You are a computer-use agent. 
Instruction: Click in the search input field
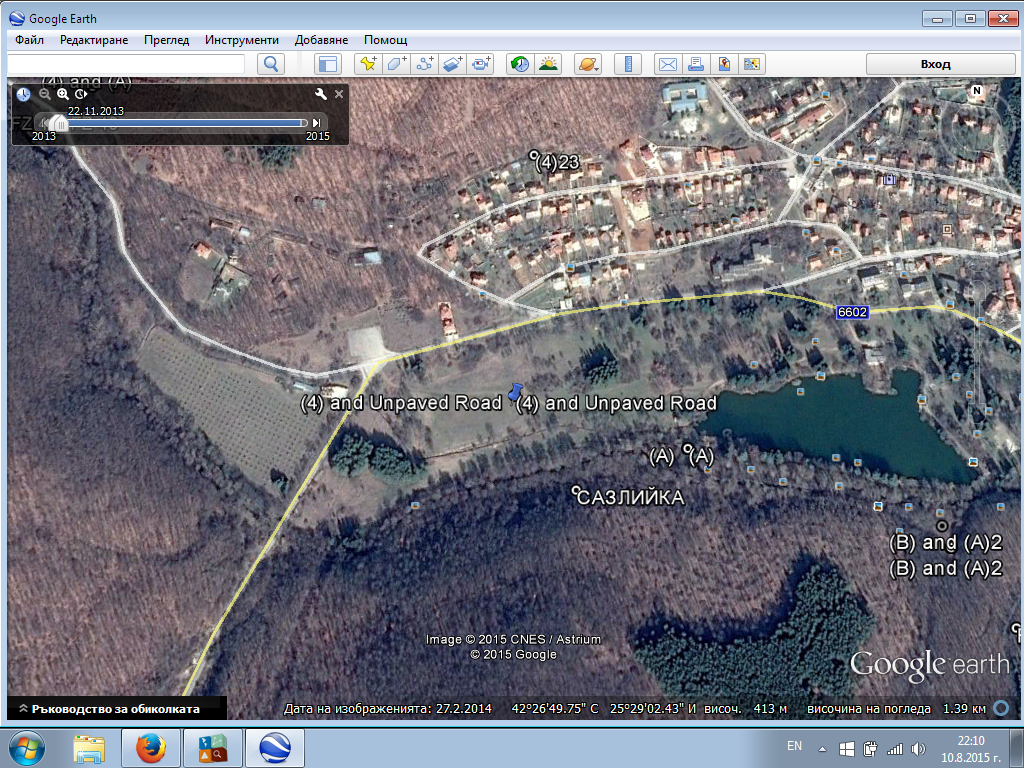click(x=126, y=64)
